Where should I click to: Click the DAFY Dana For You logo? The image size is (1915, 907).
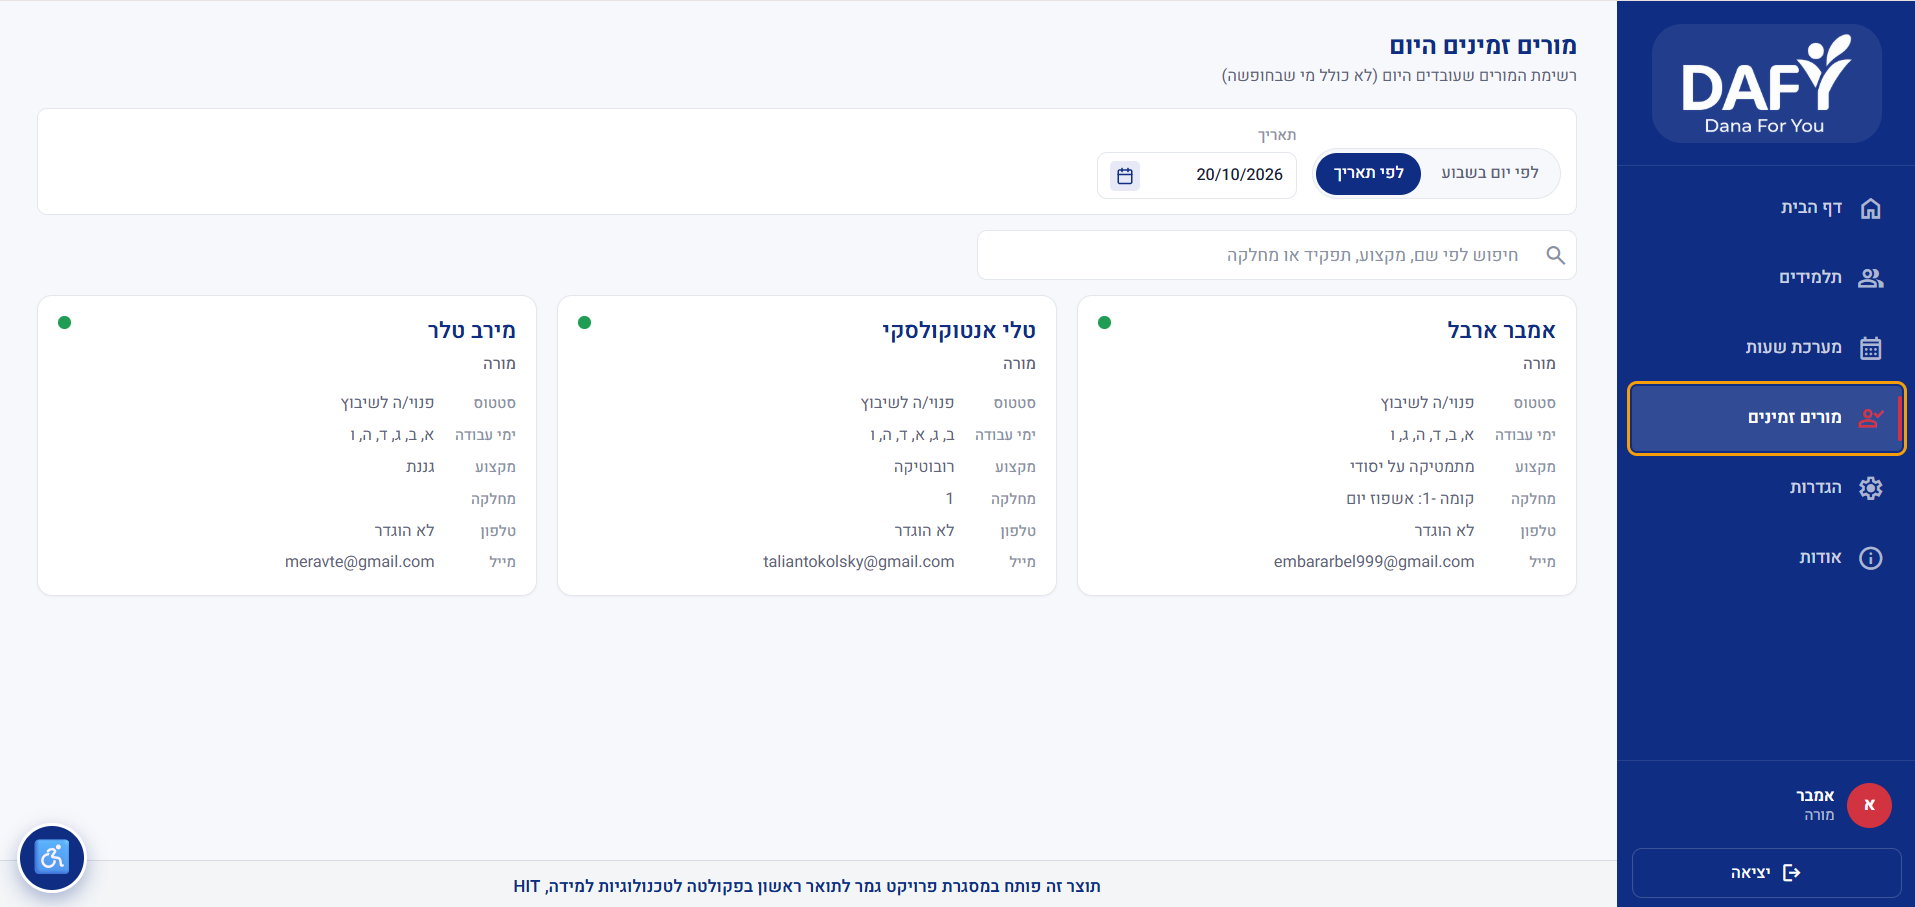[x=1766, y=84]
